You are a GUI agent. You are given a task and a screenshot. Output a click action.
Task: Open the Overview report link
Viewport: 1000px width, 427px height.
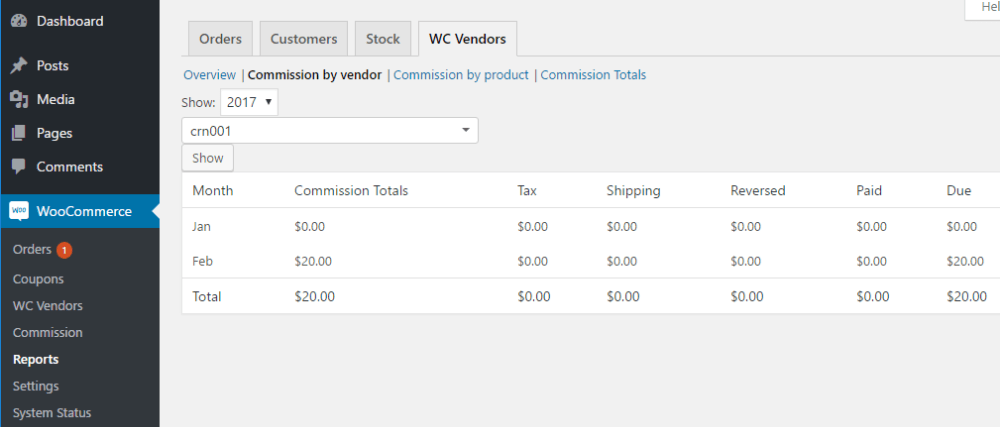[209, 75]
